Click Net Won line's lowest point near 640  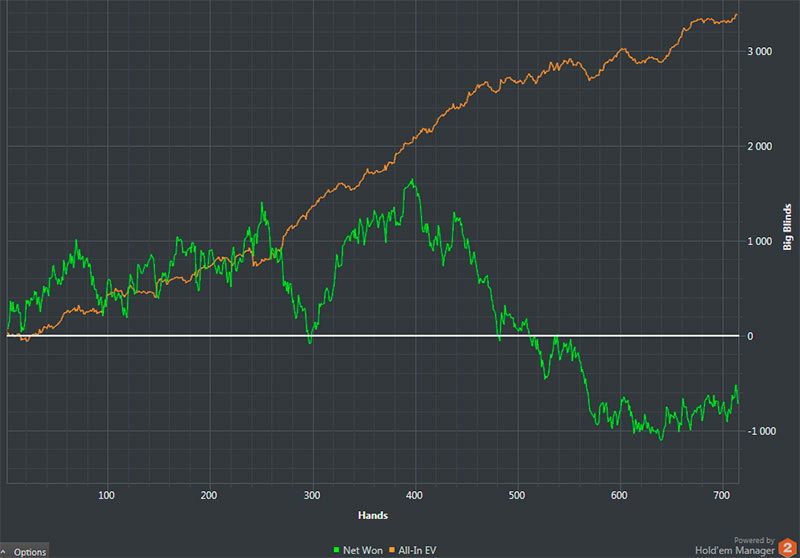tap(661, 439)
